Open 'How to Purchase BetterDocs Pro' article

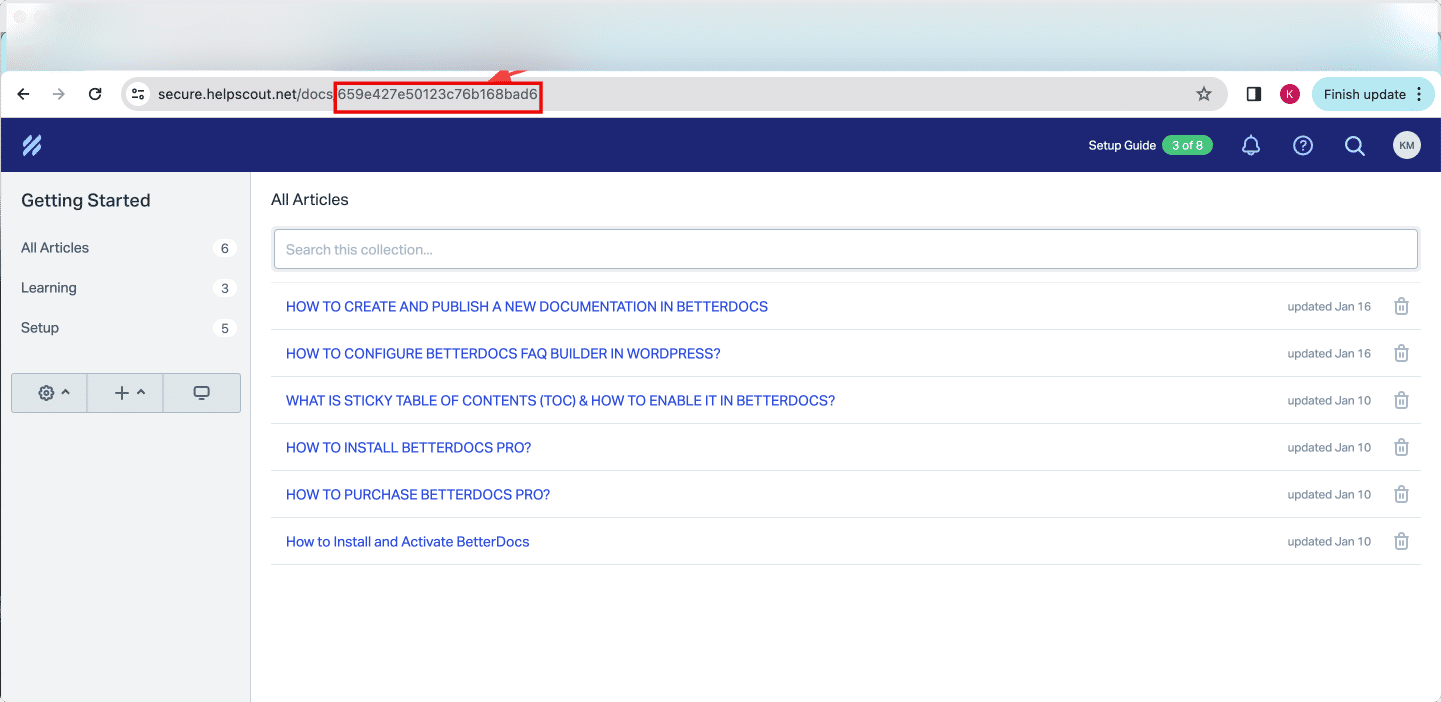(417, 495)
